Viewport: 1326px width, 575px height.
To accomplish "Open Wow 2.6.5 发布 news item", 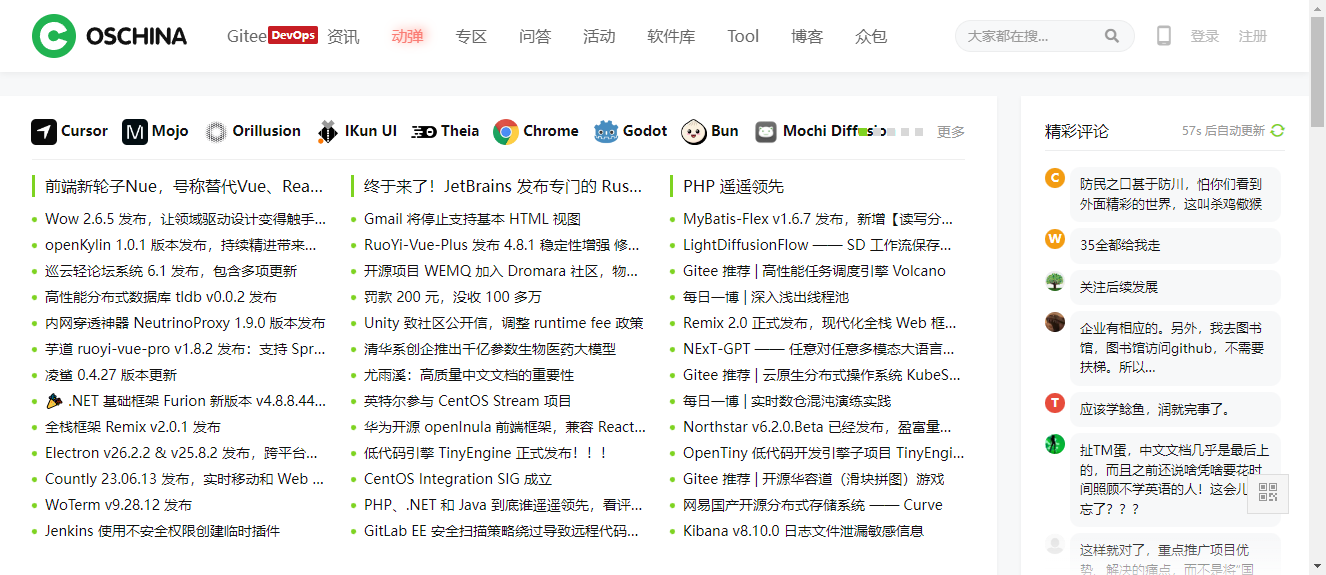I will point(186,219).
